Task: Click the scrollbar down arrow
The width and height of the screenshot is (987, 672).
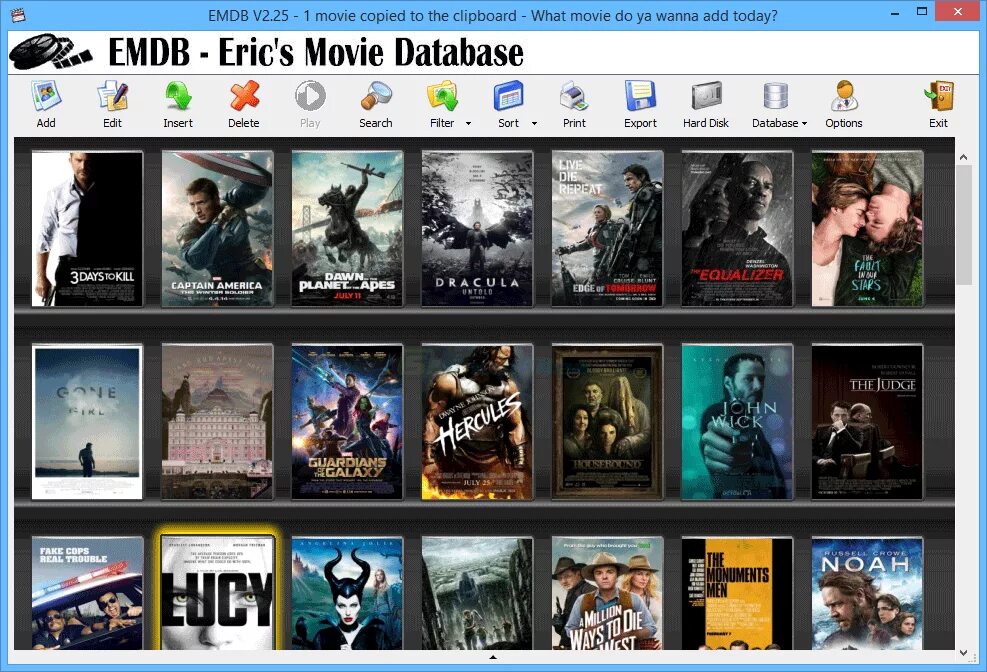Action: click(964, 653)
